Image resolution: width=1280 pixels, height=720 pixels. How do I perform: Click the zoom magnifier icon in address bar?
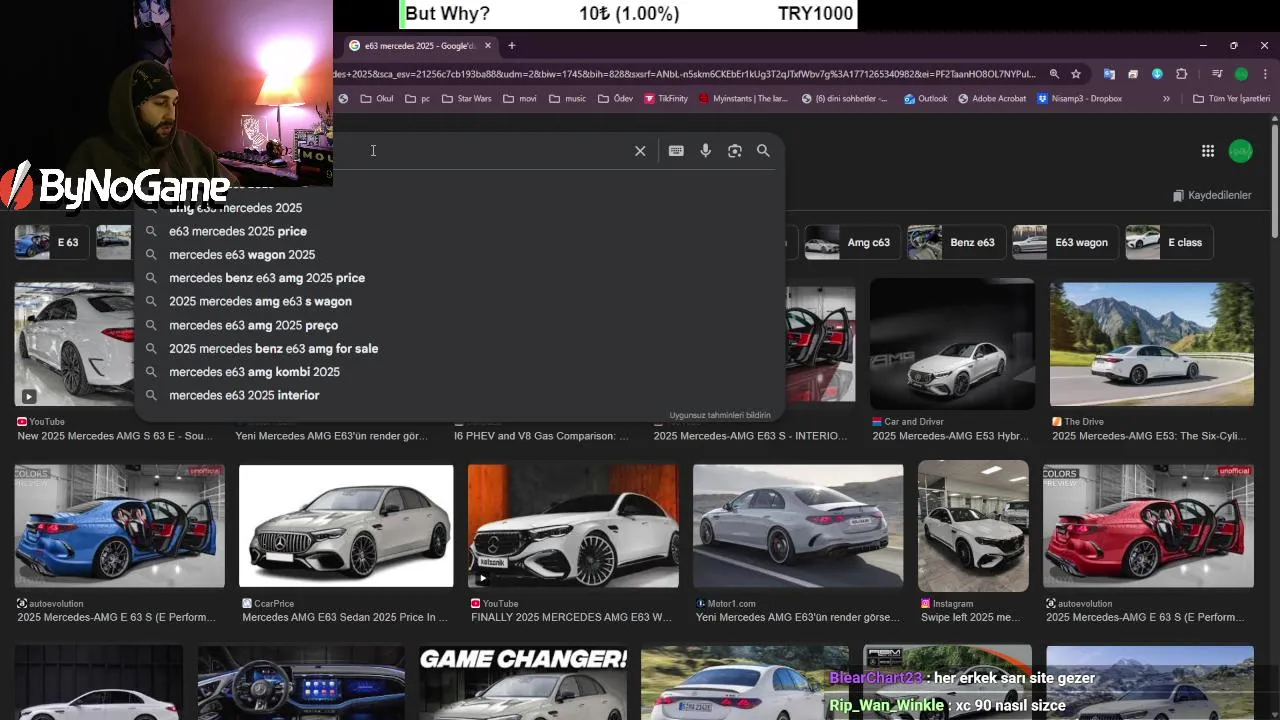(1054, 74)
